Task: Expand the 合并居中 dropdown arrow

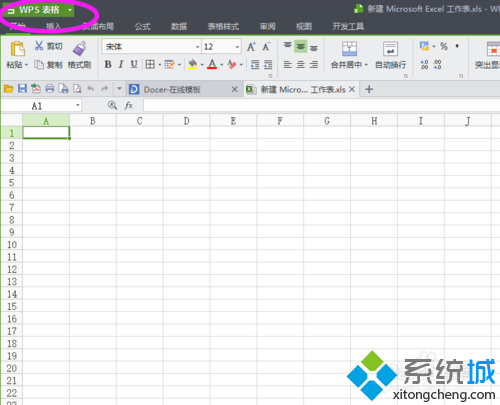Action: point(366,65)
